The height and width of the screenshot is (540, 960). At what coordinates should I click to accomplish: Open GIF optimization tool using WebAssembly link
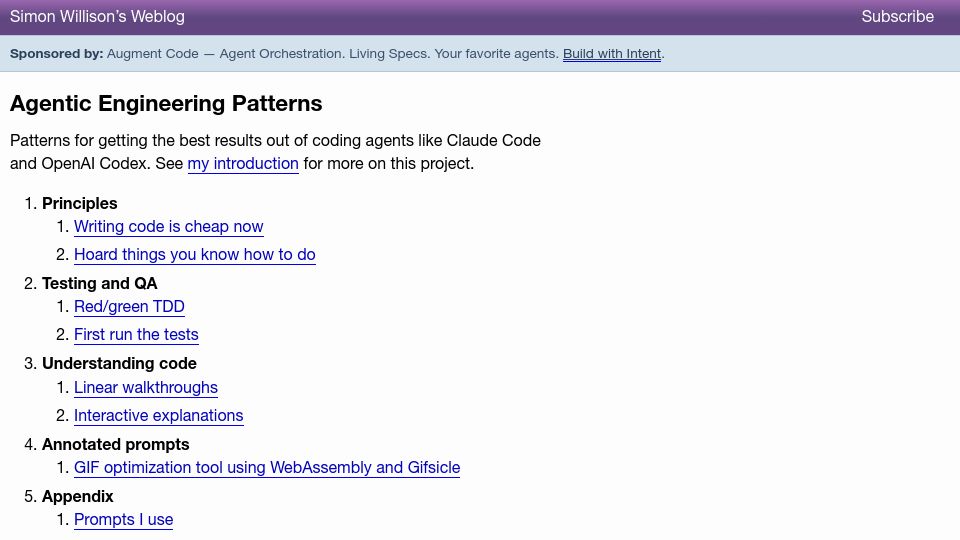pos(267,468)
